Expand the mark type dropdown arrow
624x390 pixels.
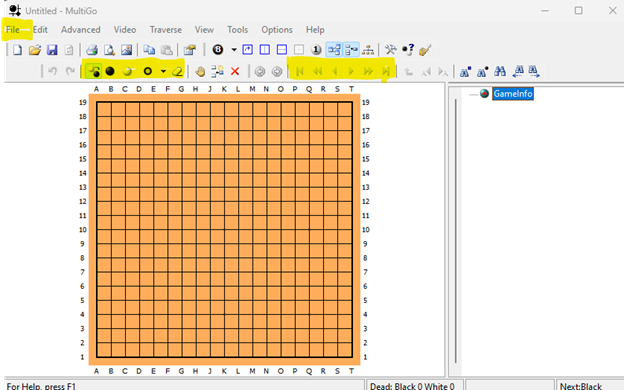coord(164,72)
